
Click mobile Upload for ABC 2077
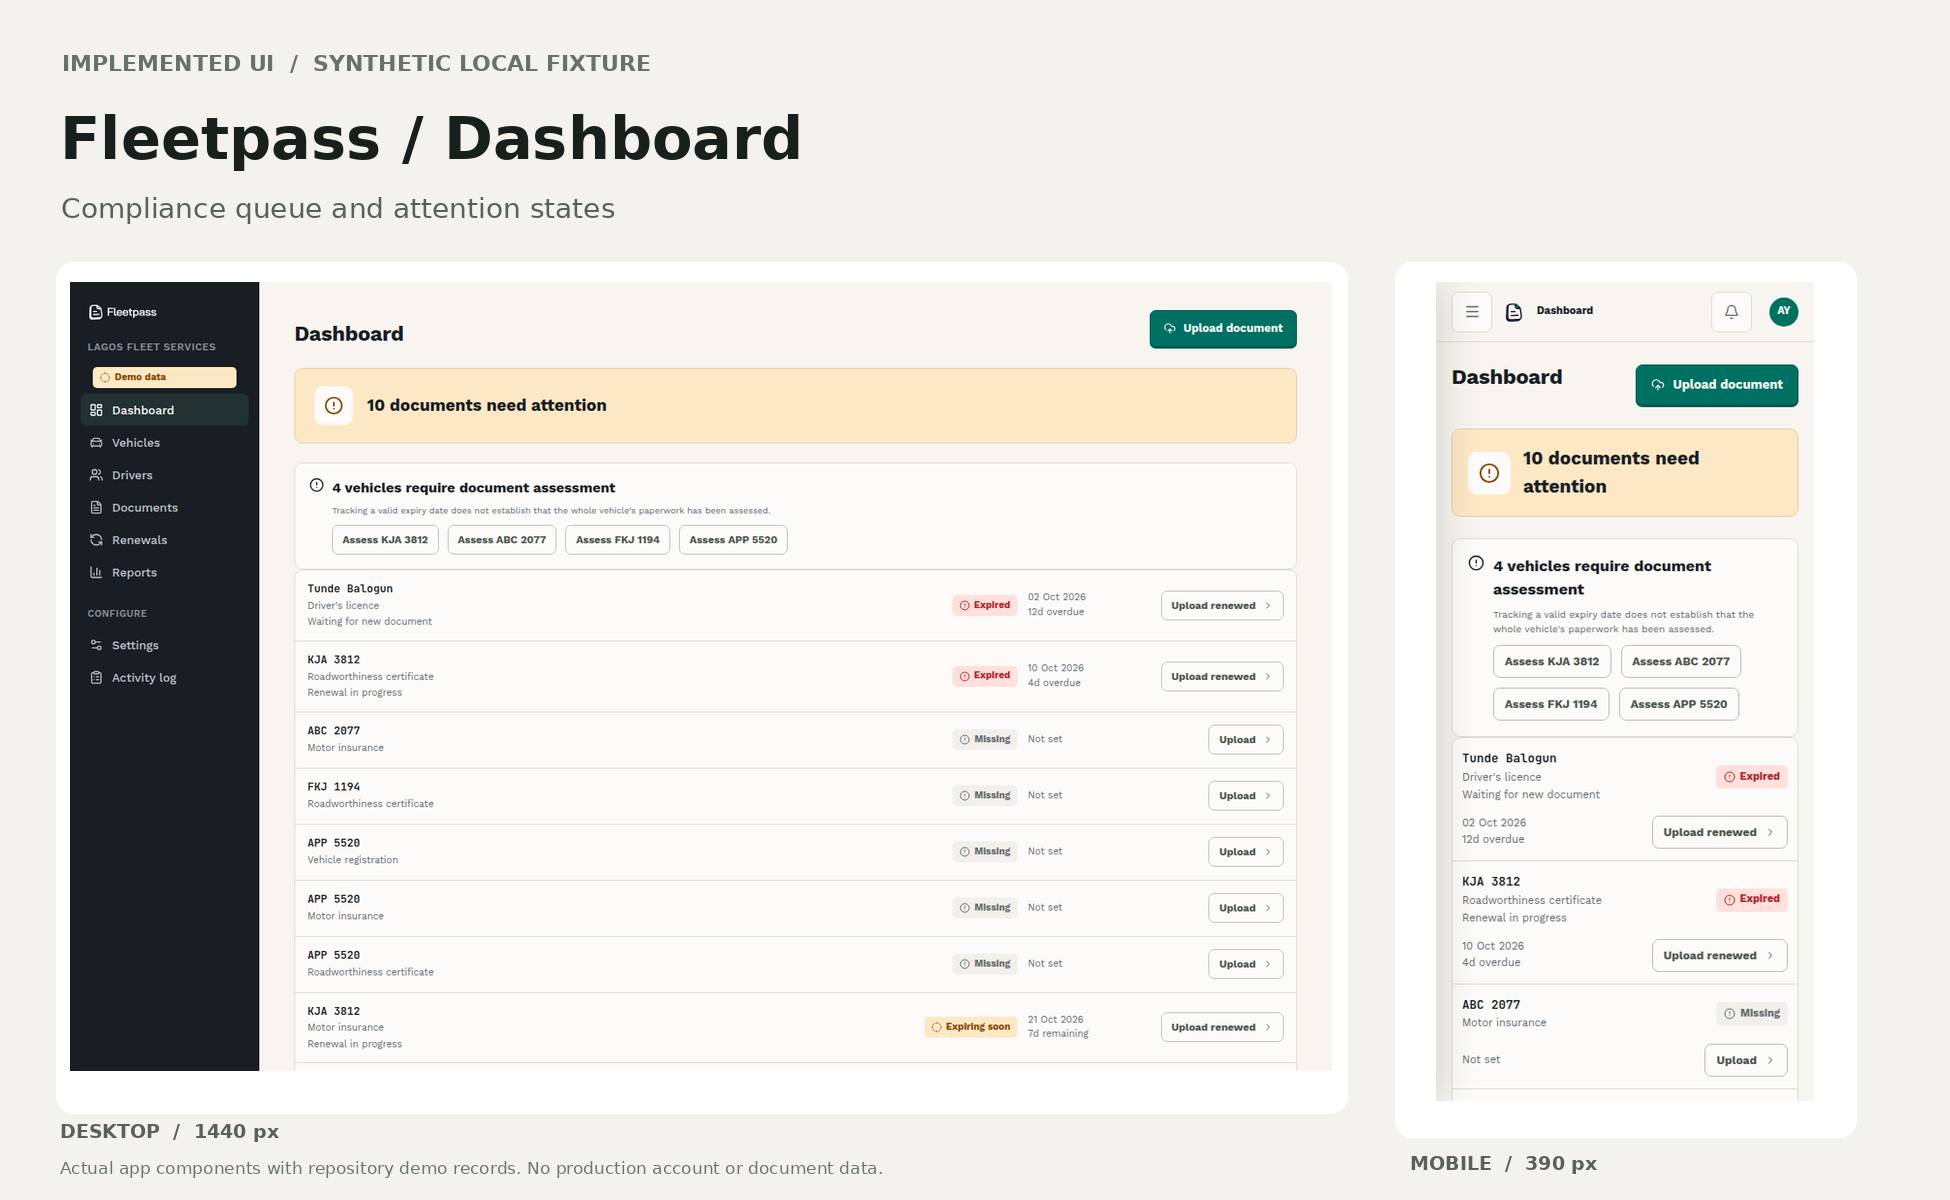pos(1746,1061)
